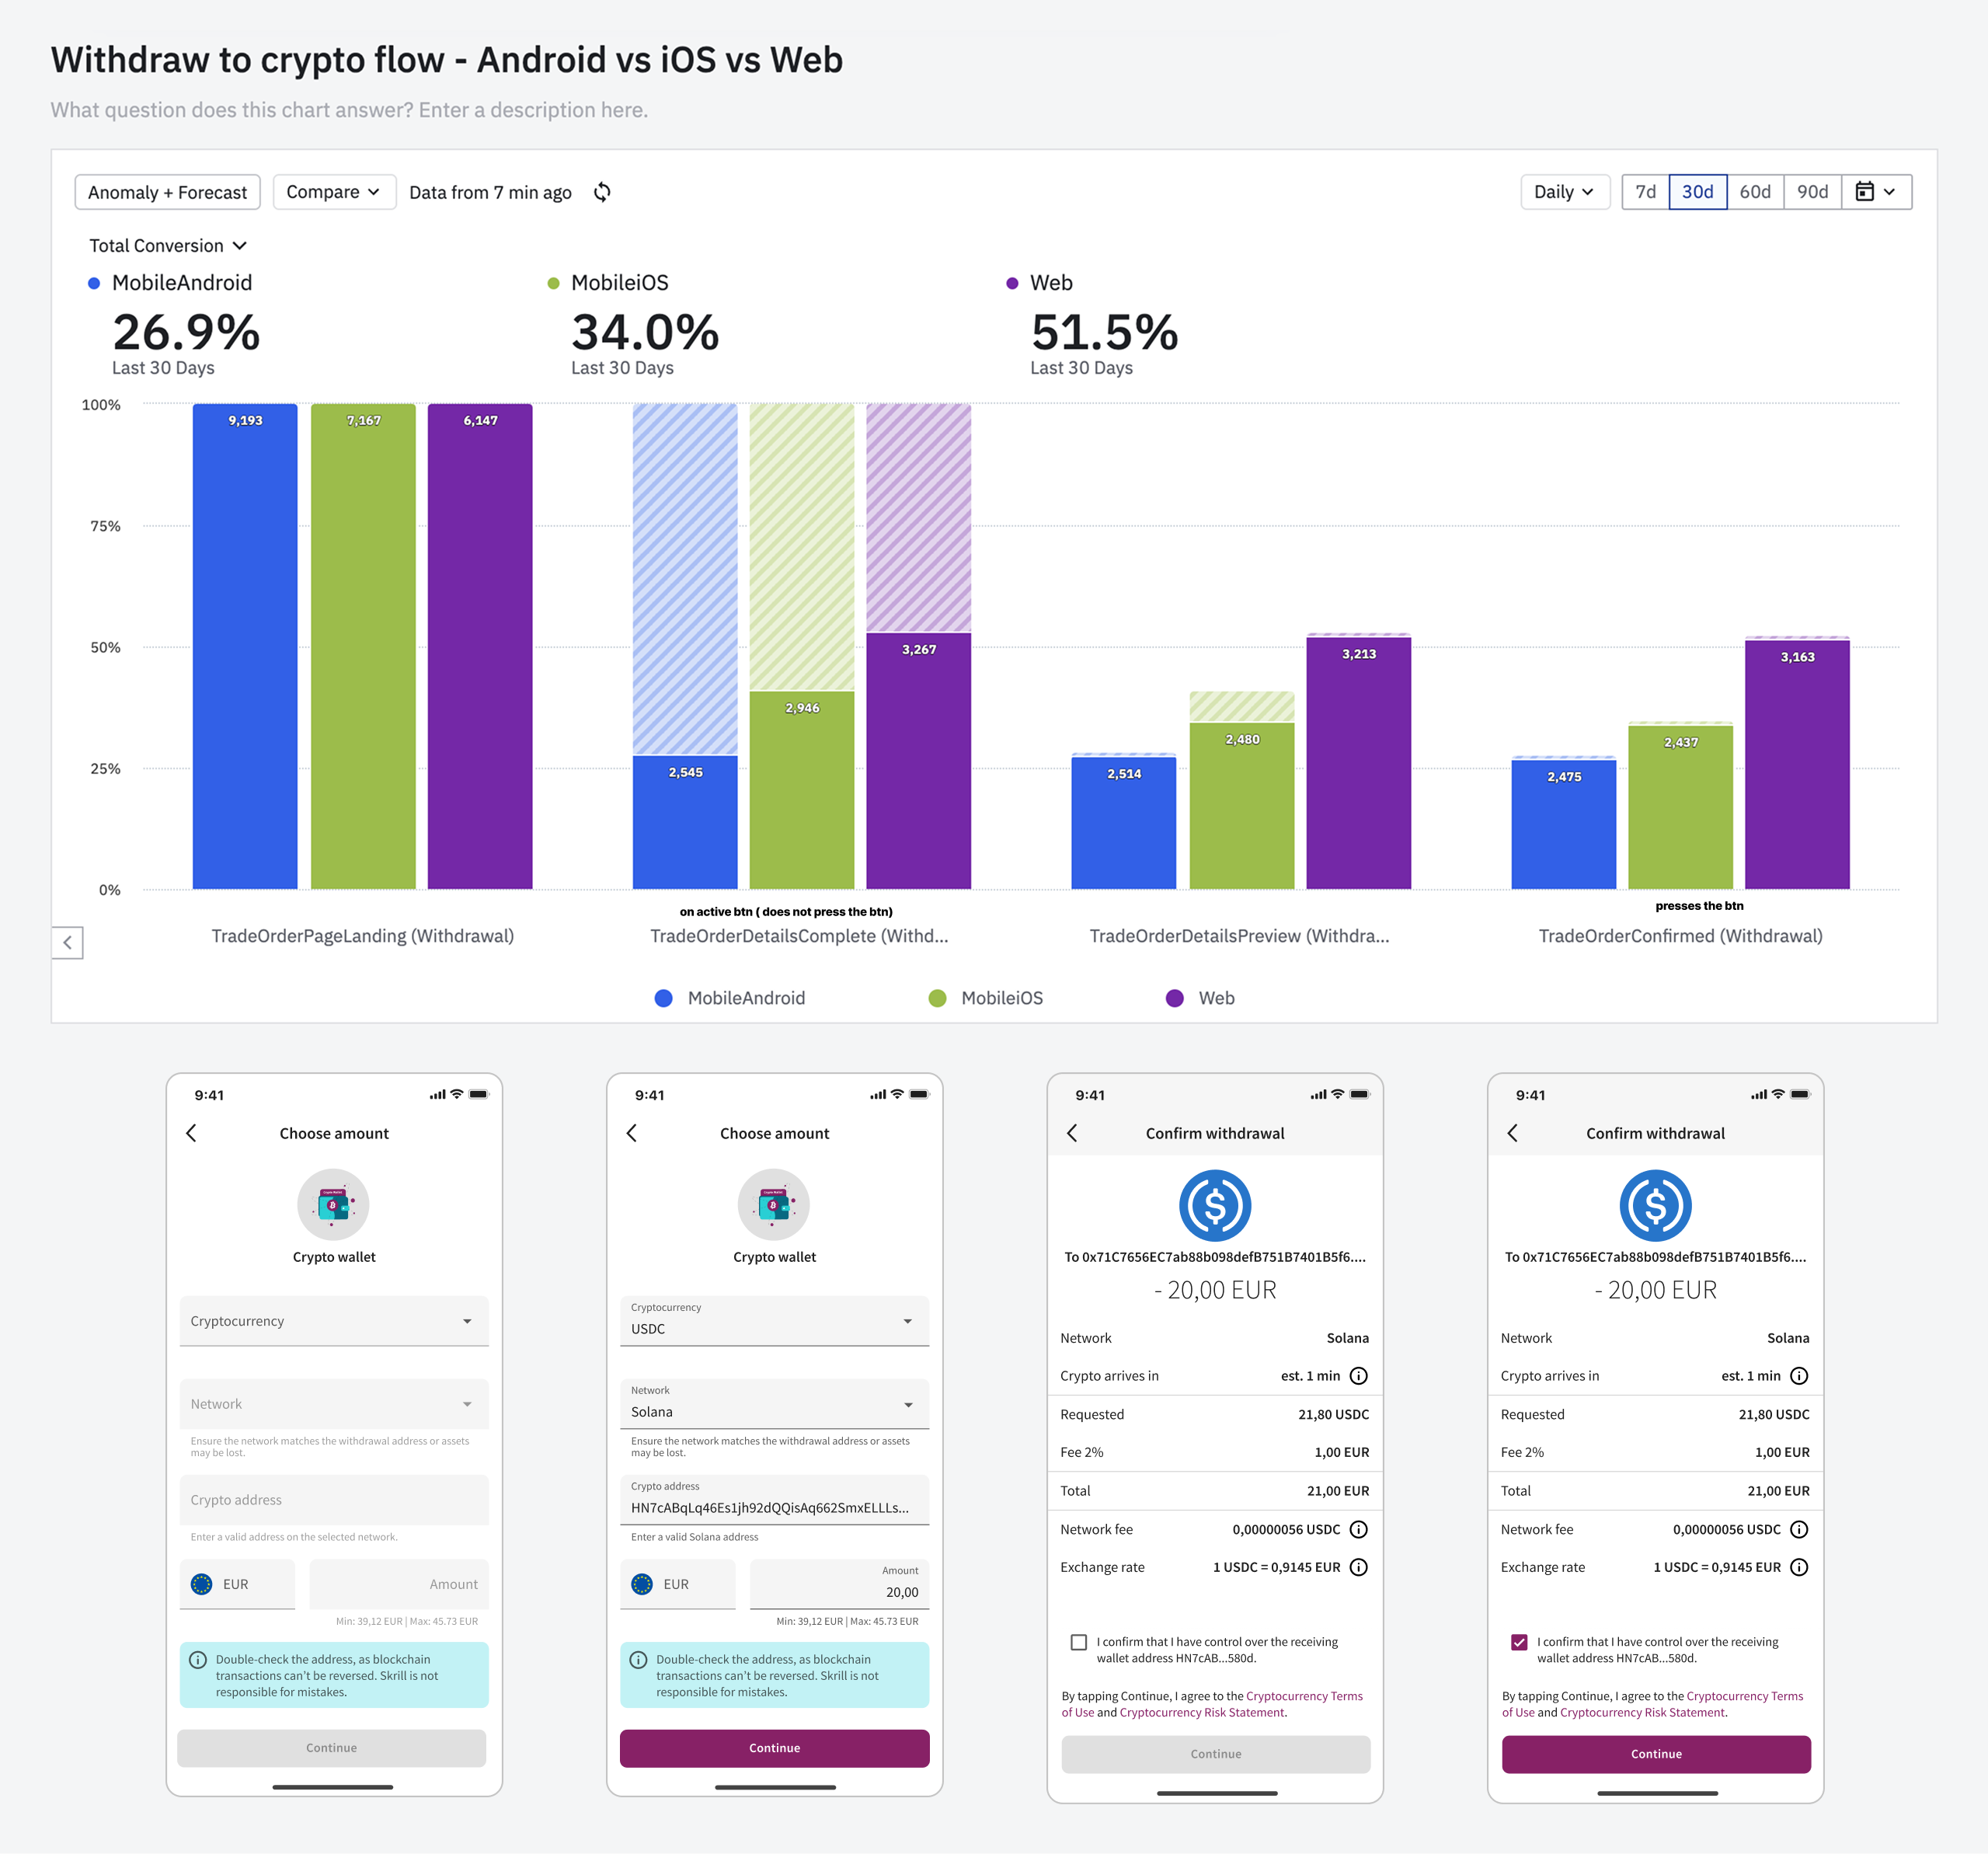Click the empty Crypto address field
The image size is (1988, 1854).
334,1500
